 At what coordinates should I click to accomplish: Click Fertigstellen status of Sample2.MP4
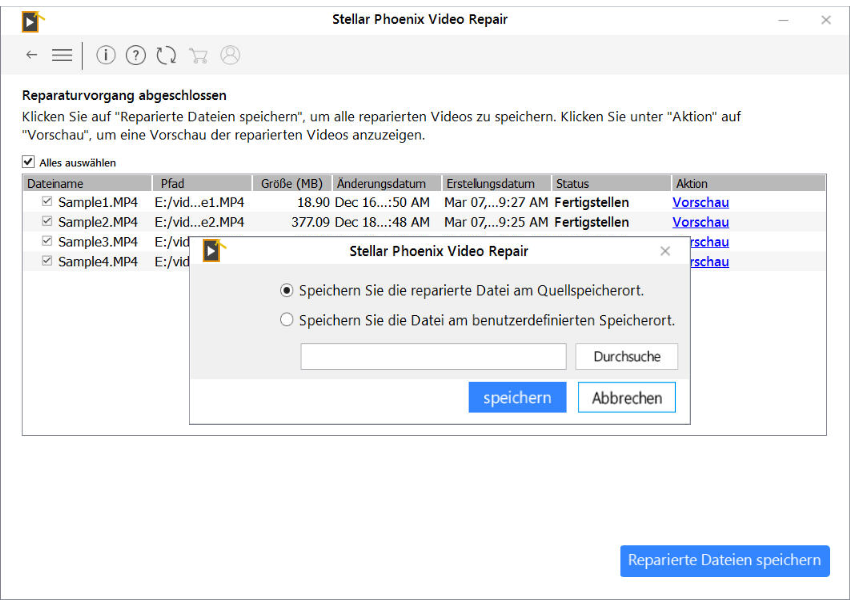click(x=591, y=222)
